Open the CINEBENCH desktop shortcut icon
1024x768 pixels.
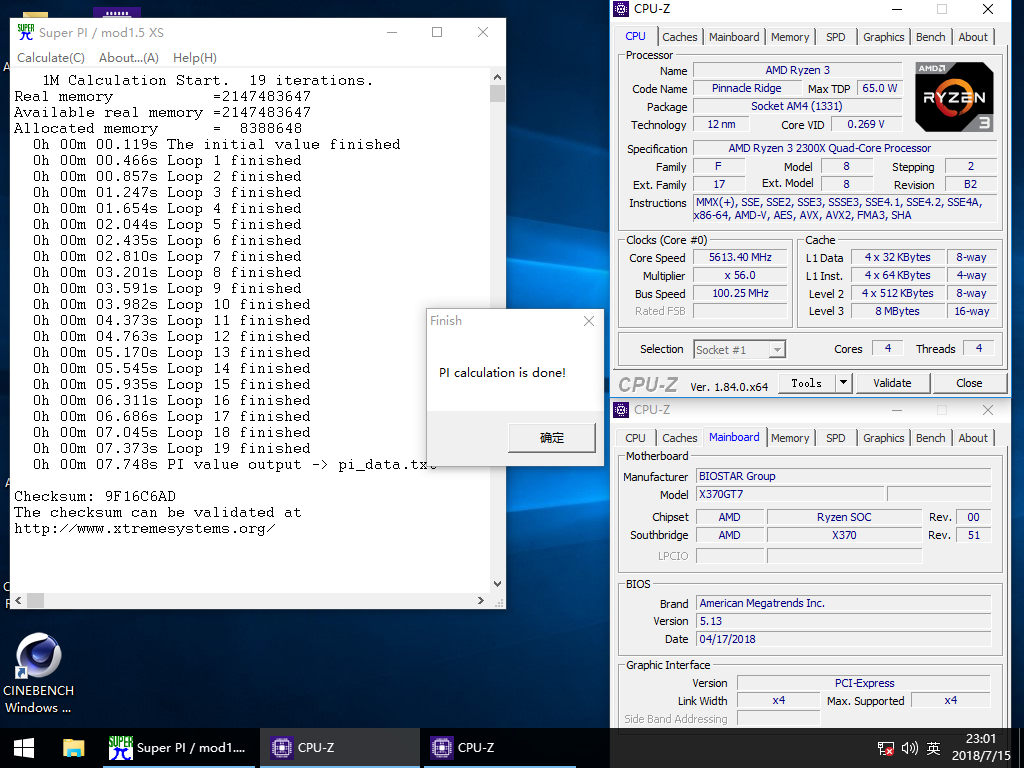tap(39, 673)
